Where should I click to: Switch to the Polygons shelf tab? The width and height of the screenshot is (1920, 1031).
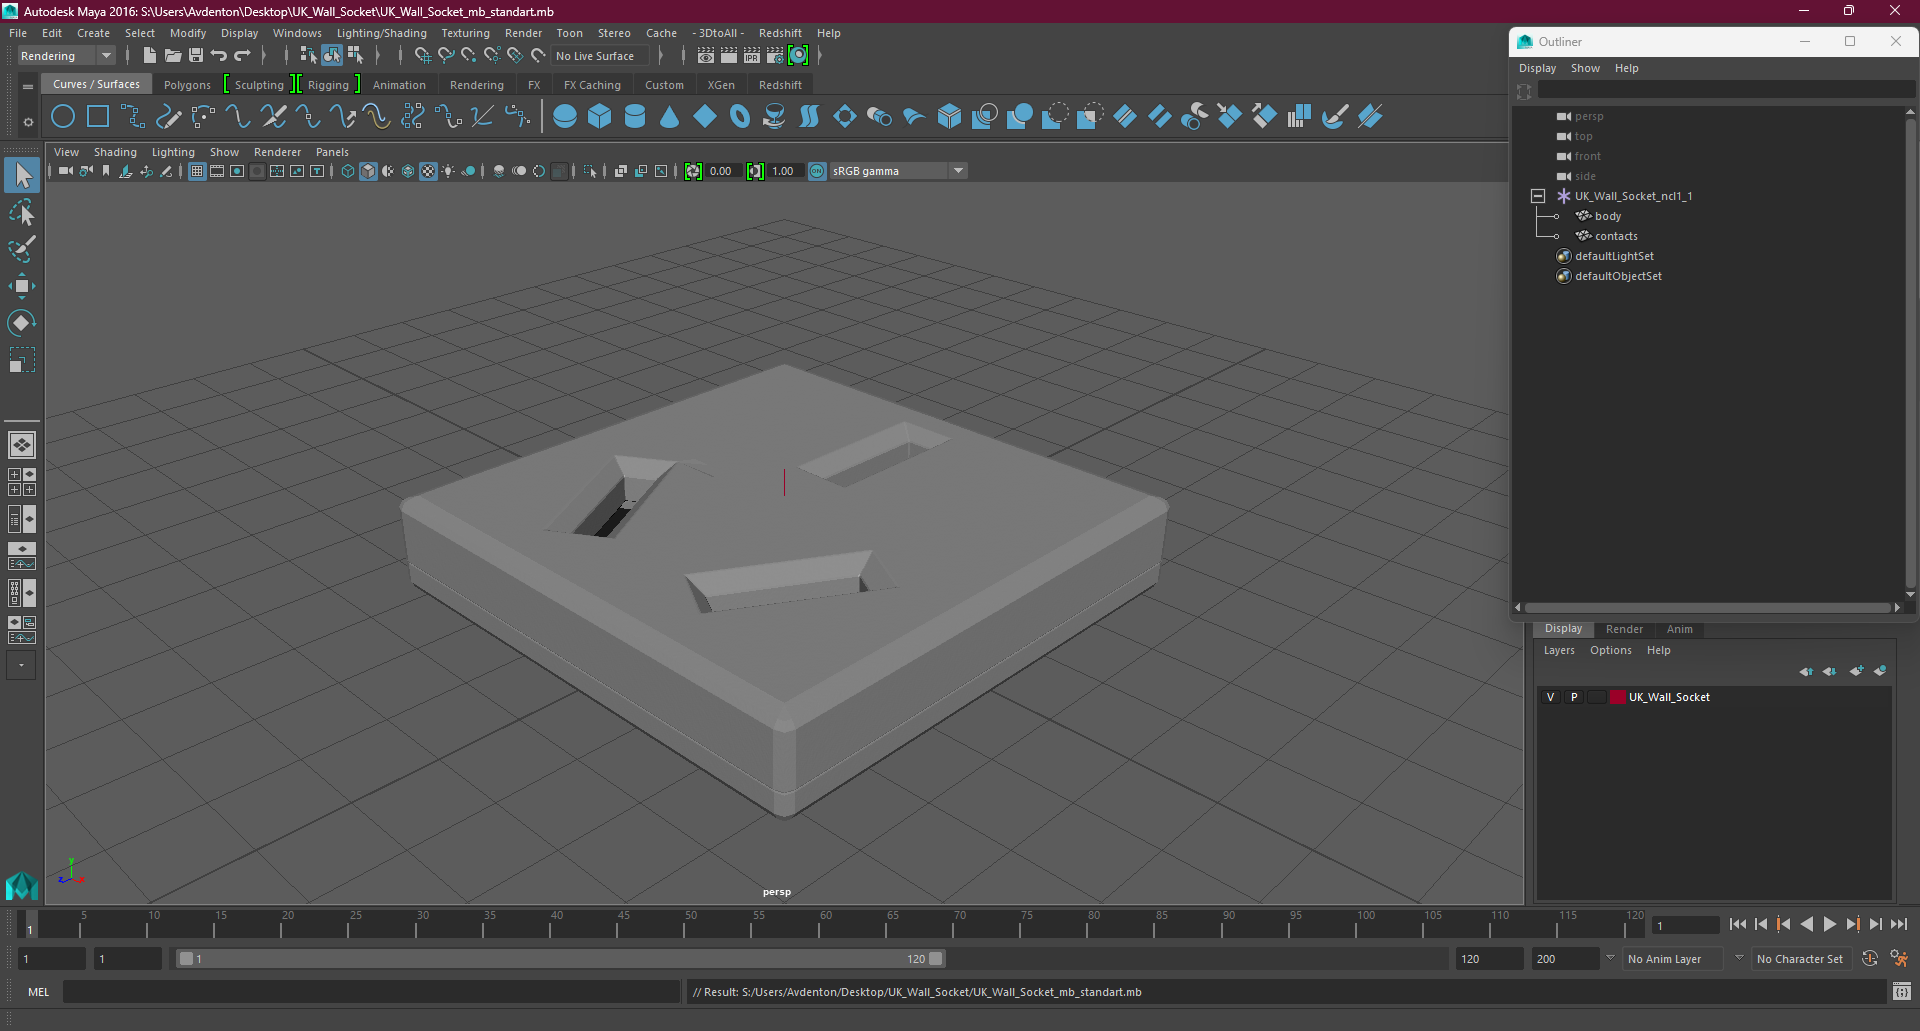(187, 85)
